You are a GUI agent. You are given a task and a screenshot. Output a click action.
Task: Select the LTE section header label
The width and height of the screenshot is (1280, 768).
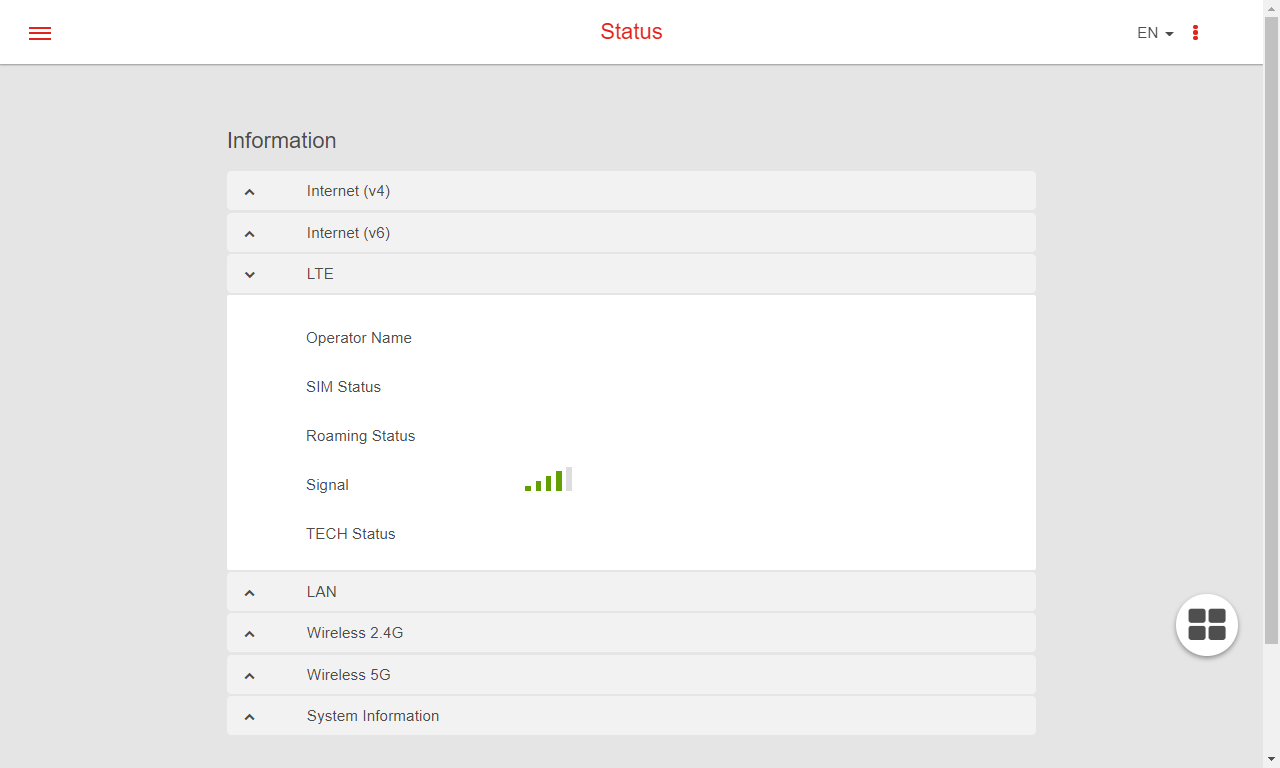pyautogui.click(x=320, y=274)
